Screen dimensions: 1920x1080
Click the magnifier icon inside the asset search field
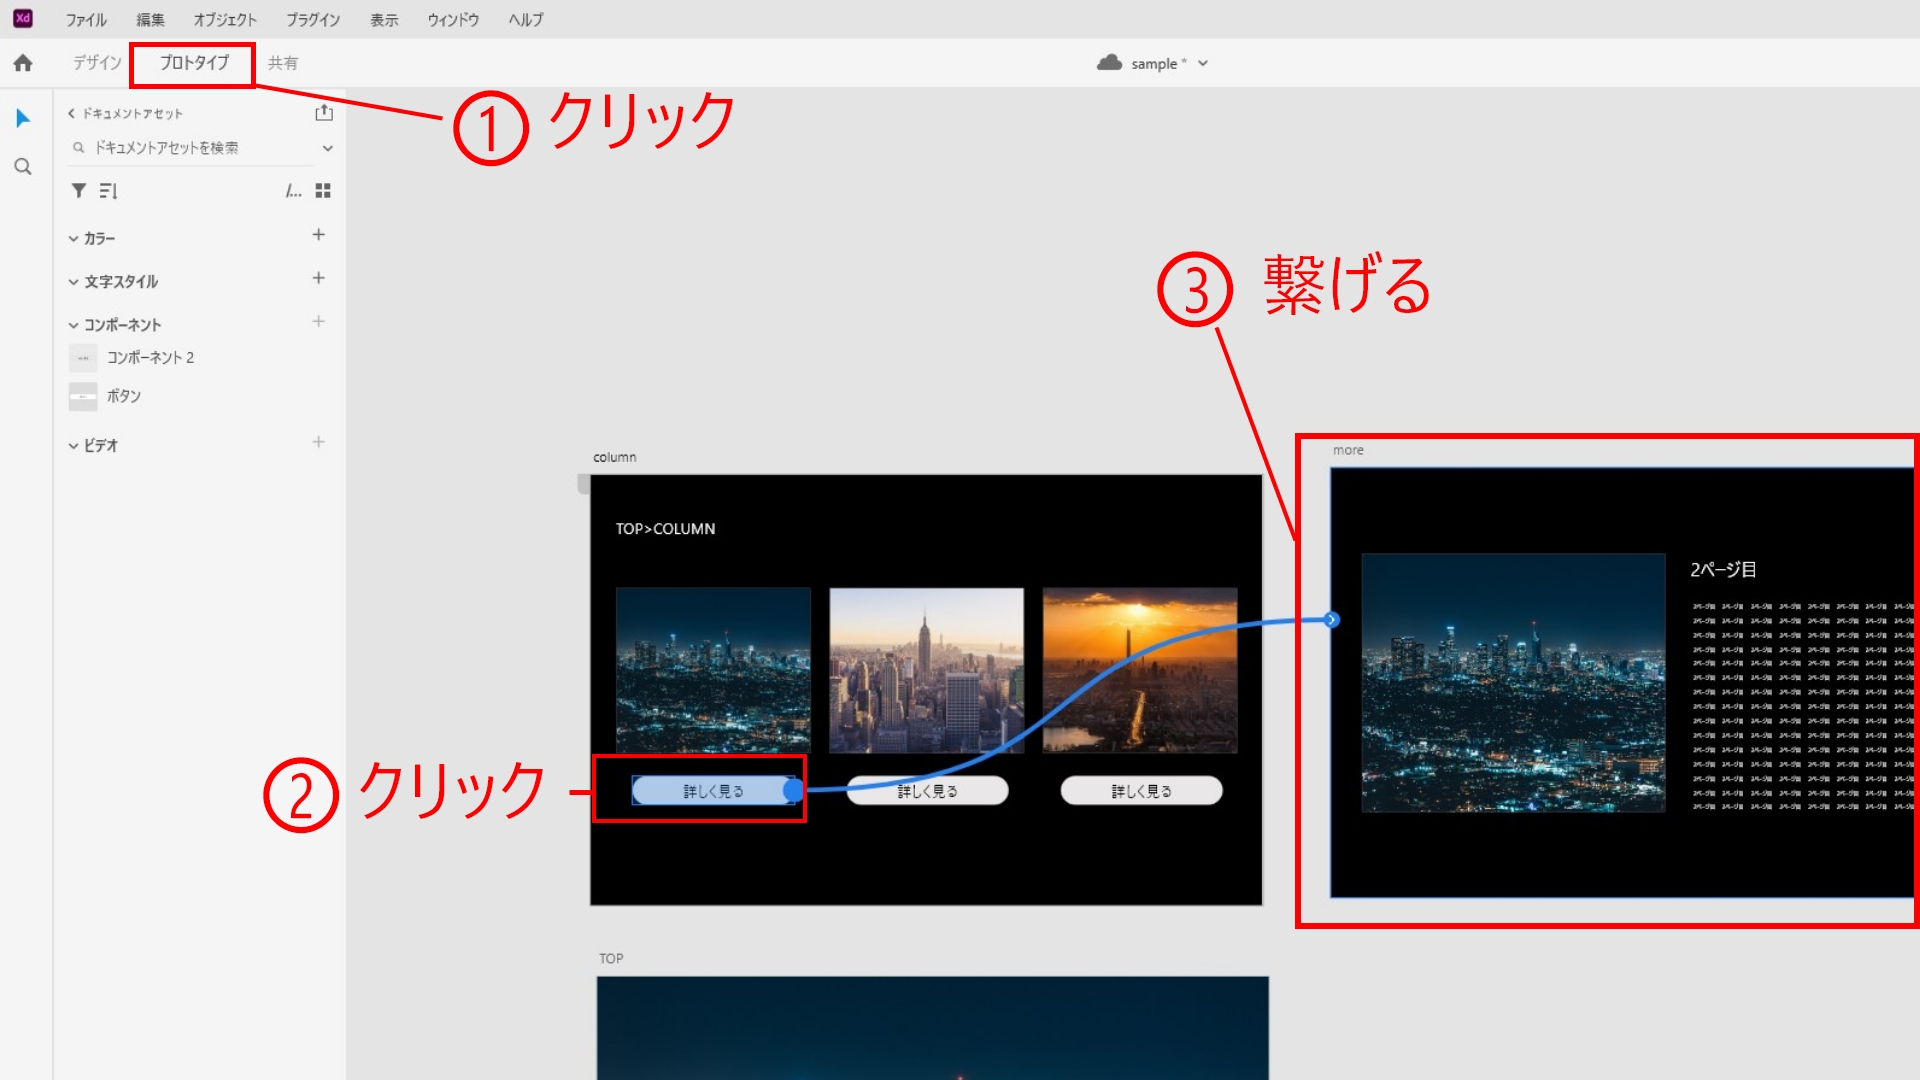[78, 147]
